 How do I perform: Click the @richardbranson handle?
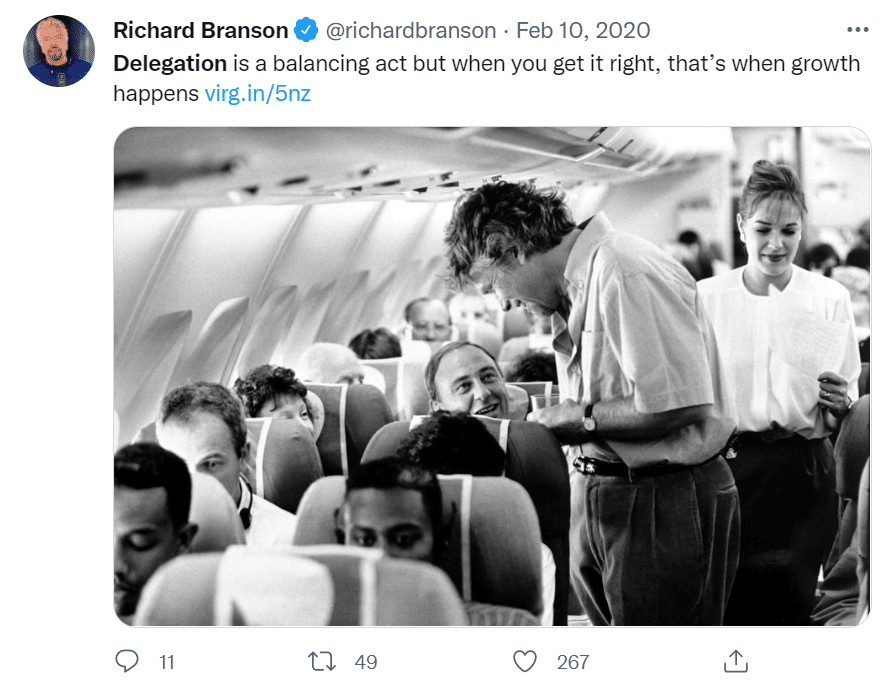(x=410, y=31)
